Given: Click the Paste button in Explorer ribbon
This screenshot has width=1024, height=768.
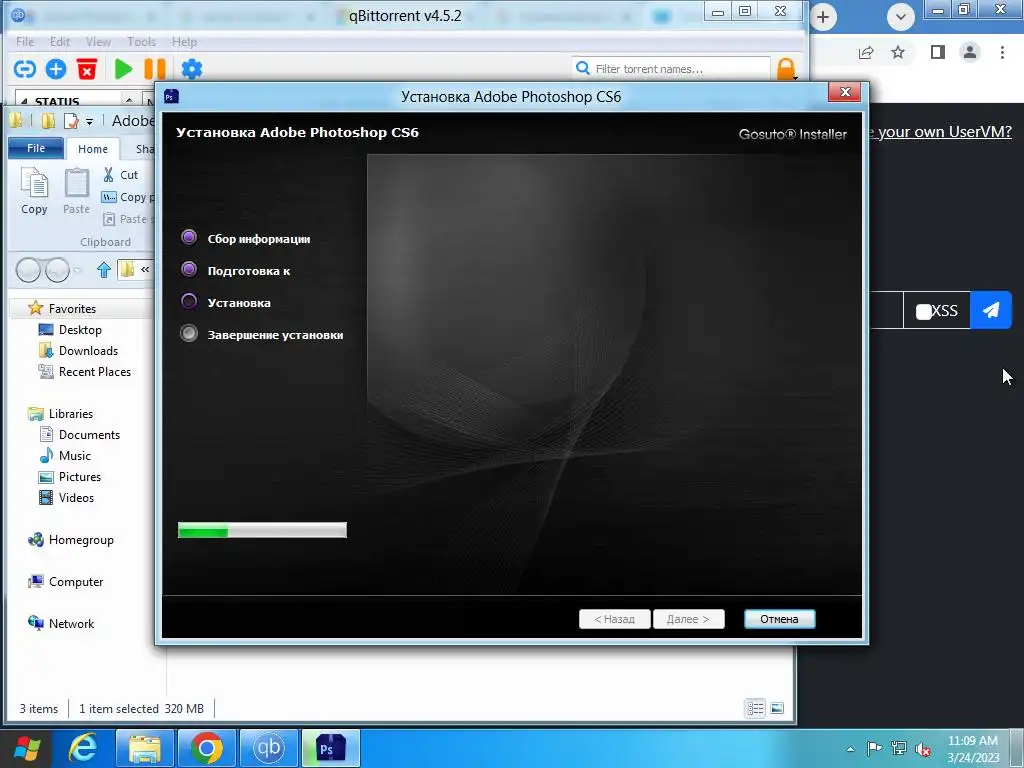Looking at the screenshot, I should click(x=76, y=191).
